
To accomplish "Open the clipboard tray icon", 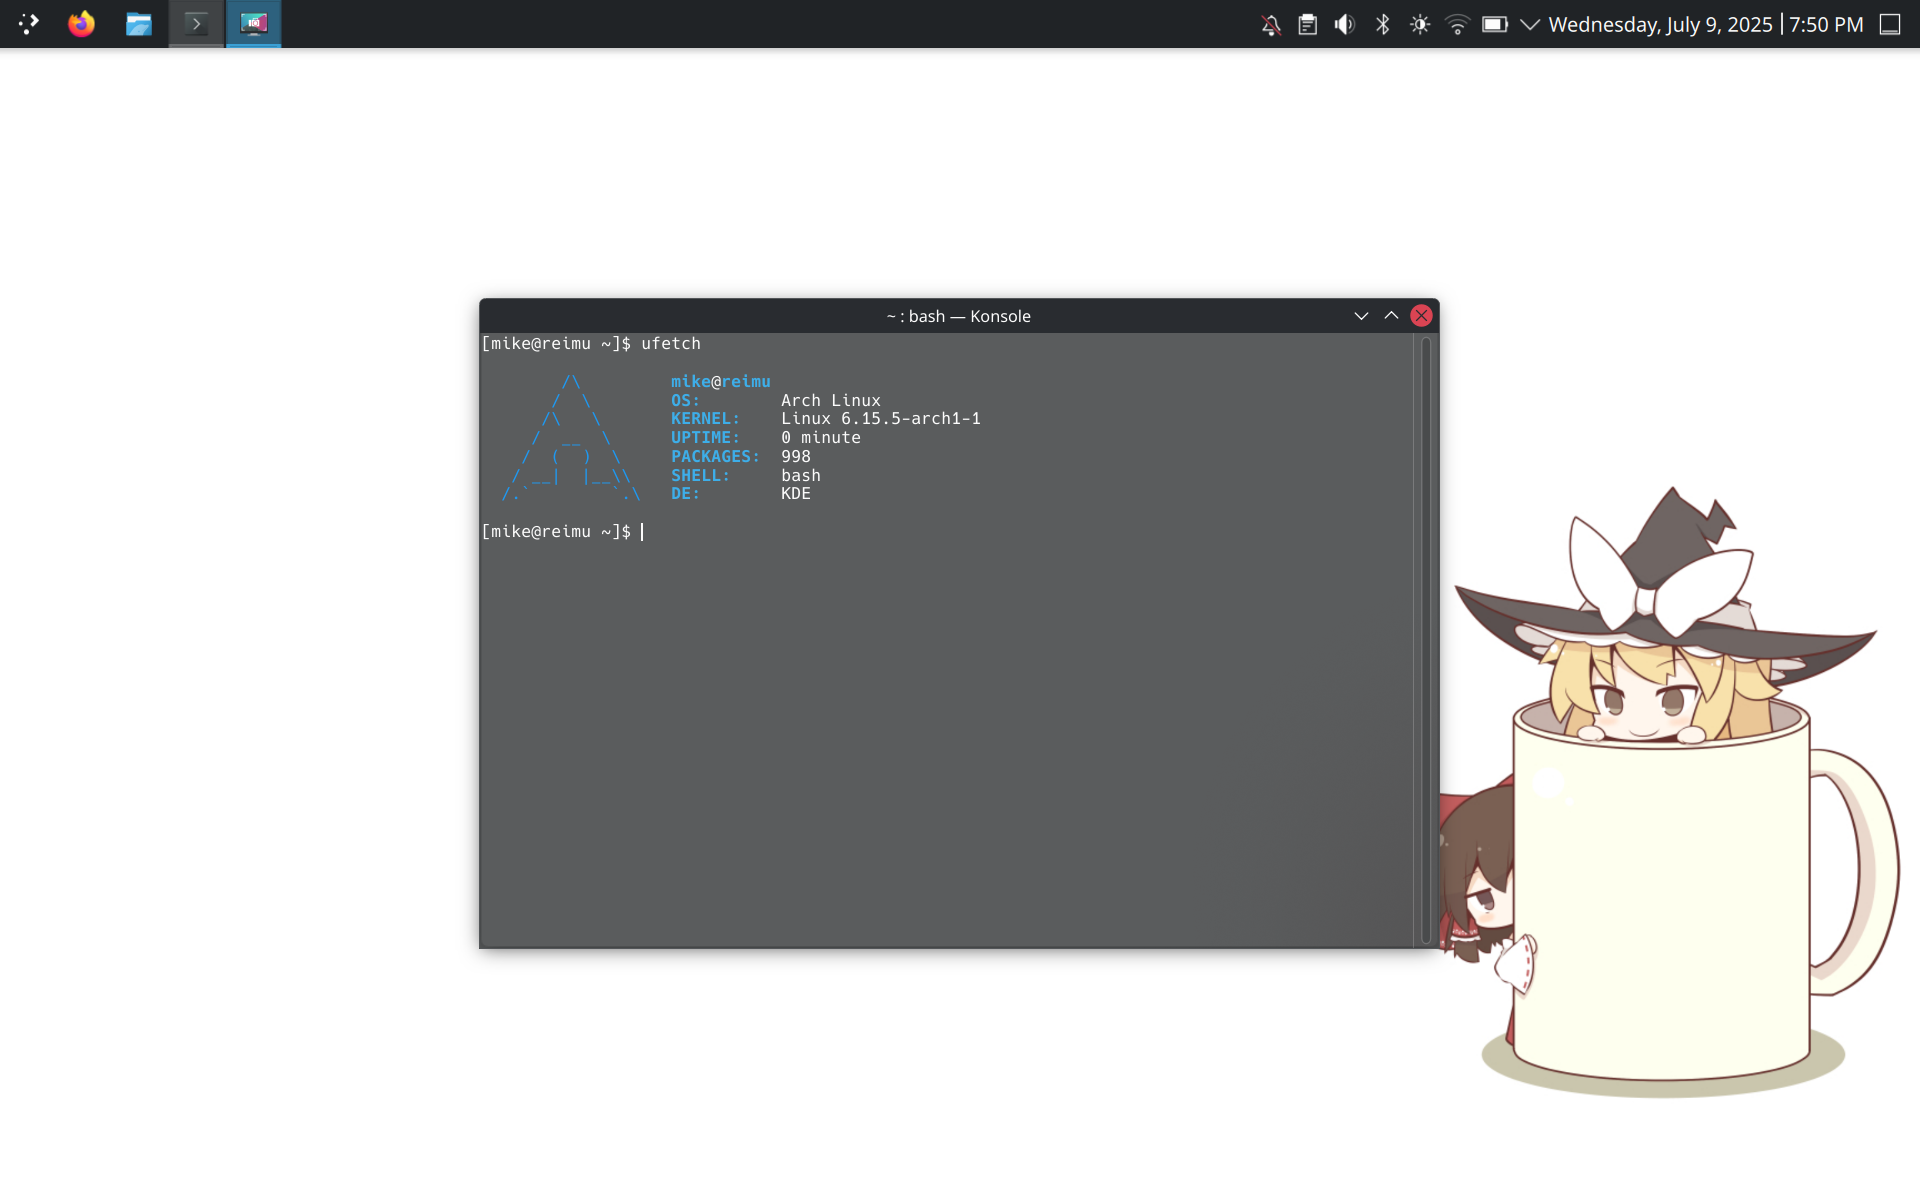I will click(x=1308, y=25).
